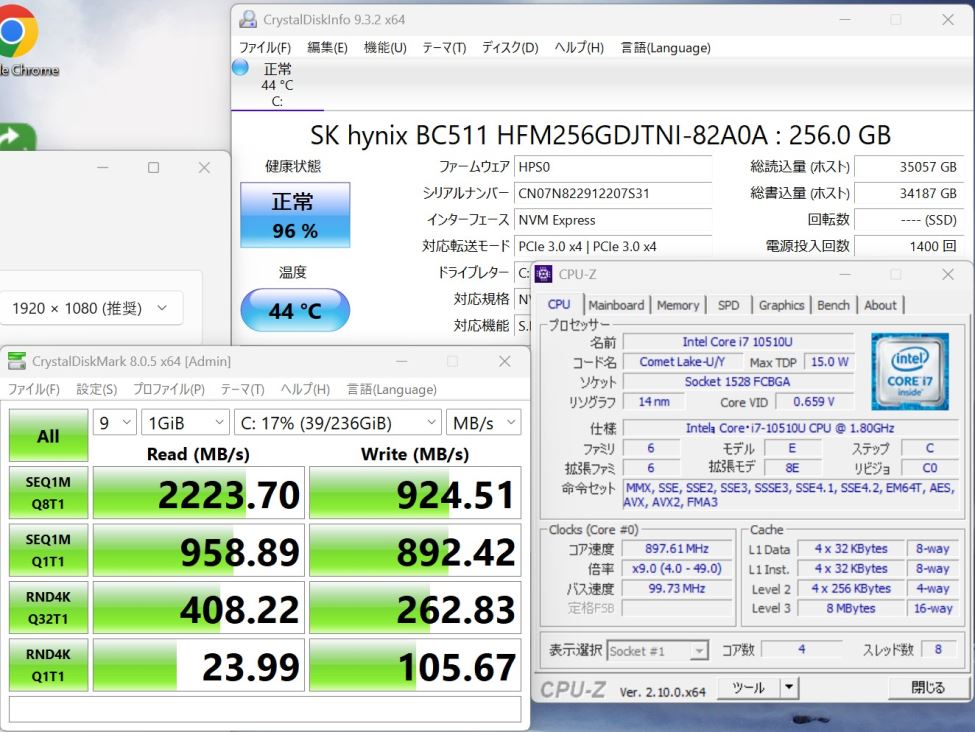Image resolution: width=975 pixels, height=732 pixels.
Task: Click the blue health status orb for drive C:
Action: click(240, 67)
